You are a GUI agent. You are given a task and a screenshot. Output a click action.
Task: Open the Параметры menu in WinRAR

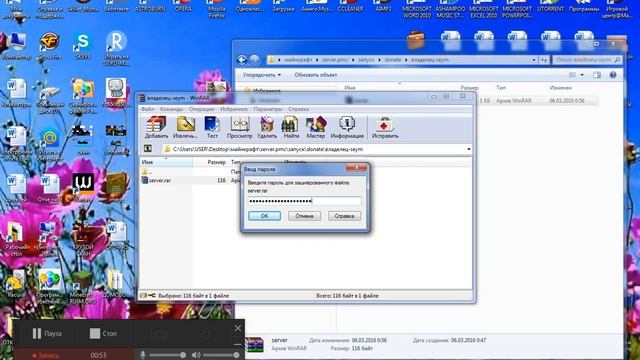coord(268,109)
